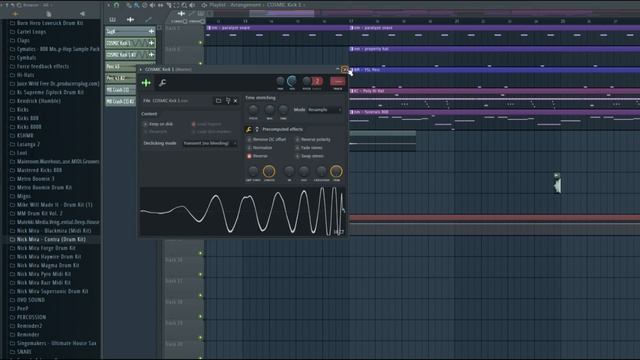Screen dimensions: 640x360
Task: Toggle the Resample option under Content
Action: (x=155, y=131)
